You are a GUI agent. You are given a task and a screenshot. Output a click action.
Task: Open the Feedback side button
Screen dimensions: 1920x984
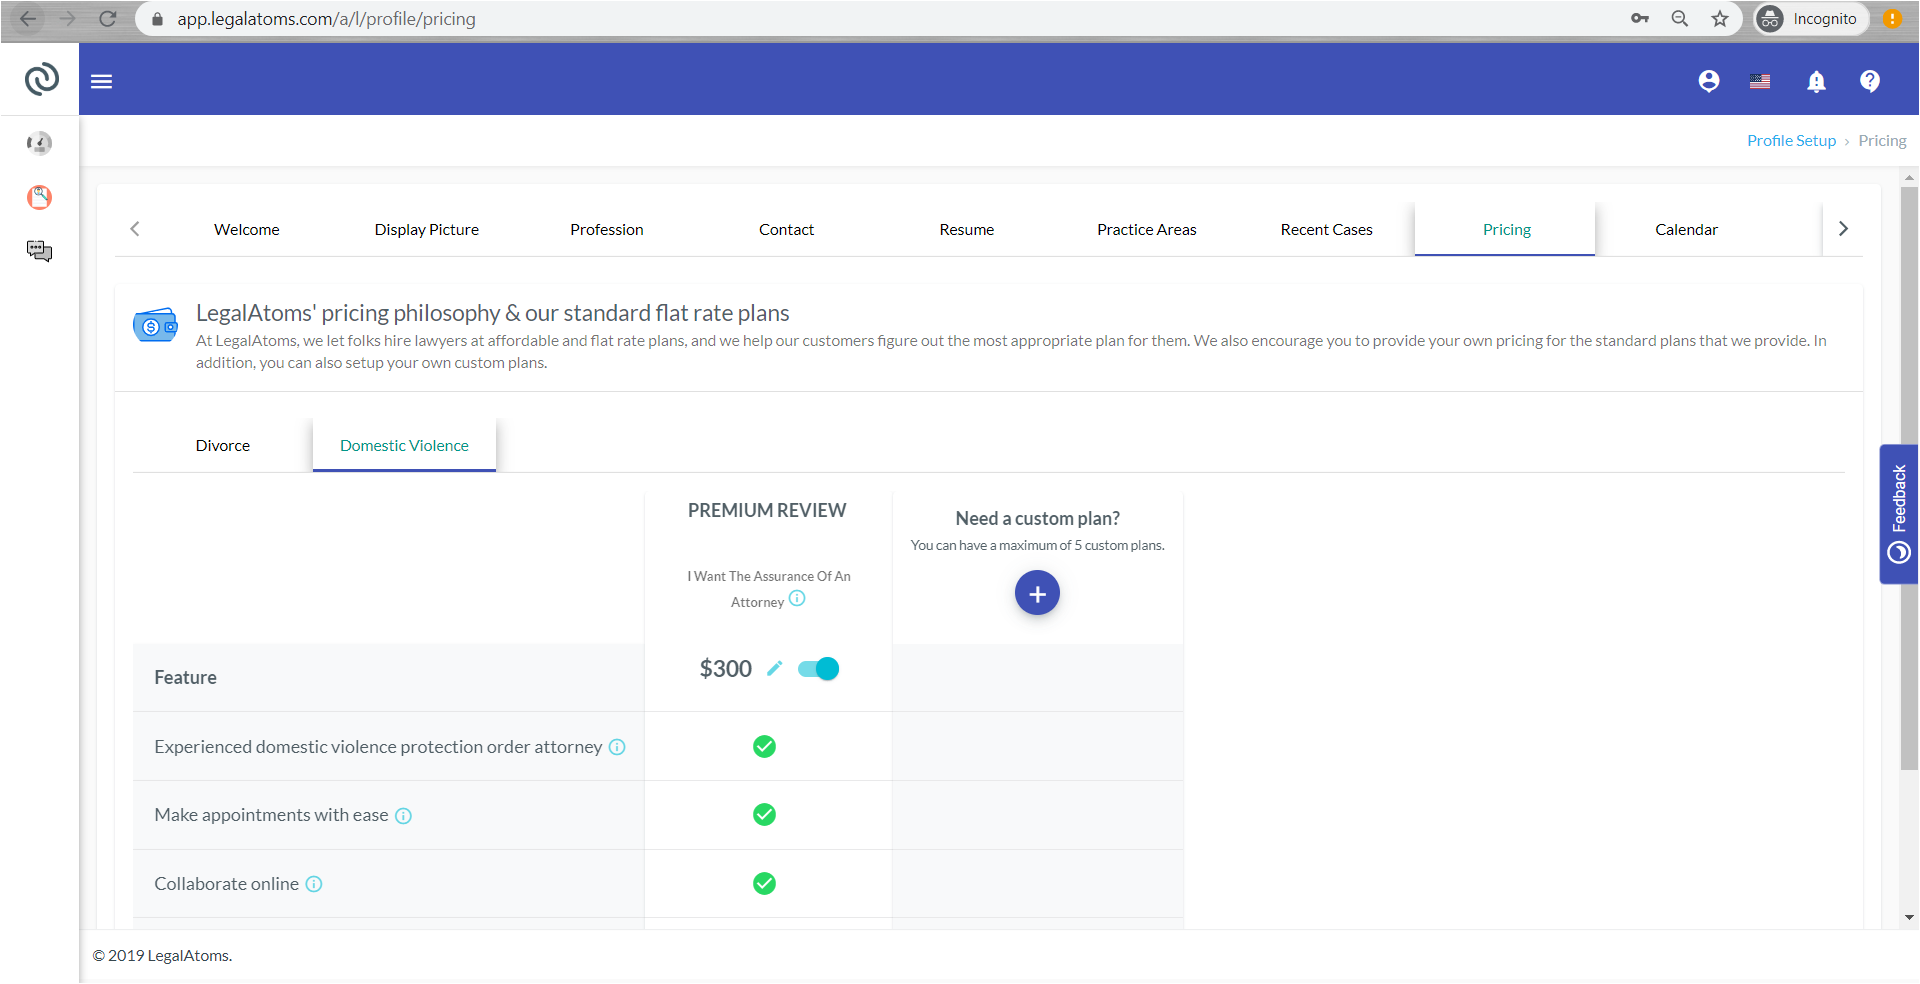1899,514
